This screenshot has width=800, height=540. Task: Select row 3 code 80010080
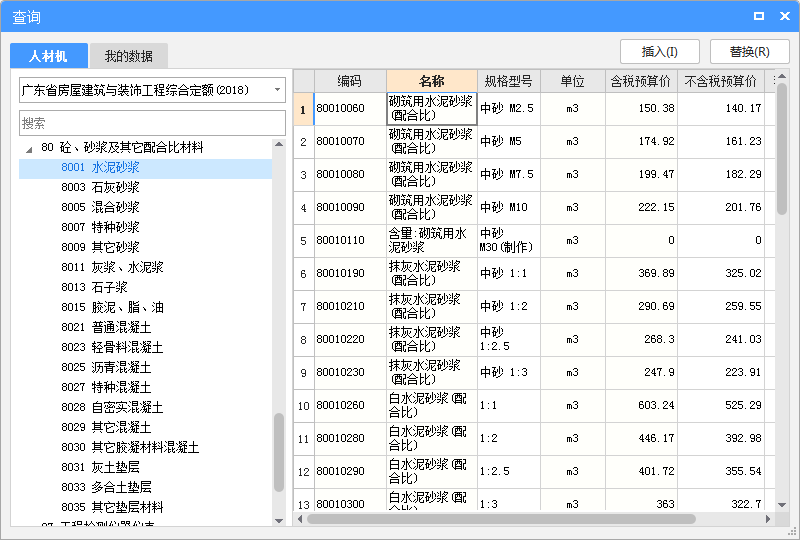pyautogui.click(x=350, y=175)
